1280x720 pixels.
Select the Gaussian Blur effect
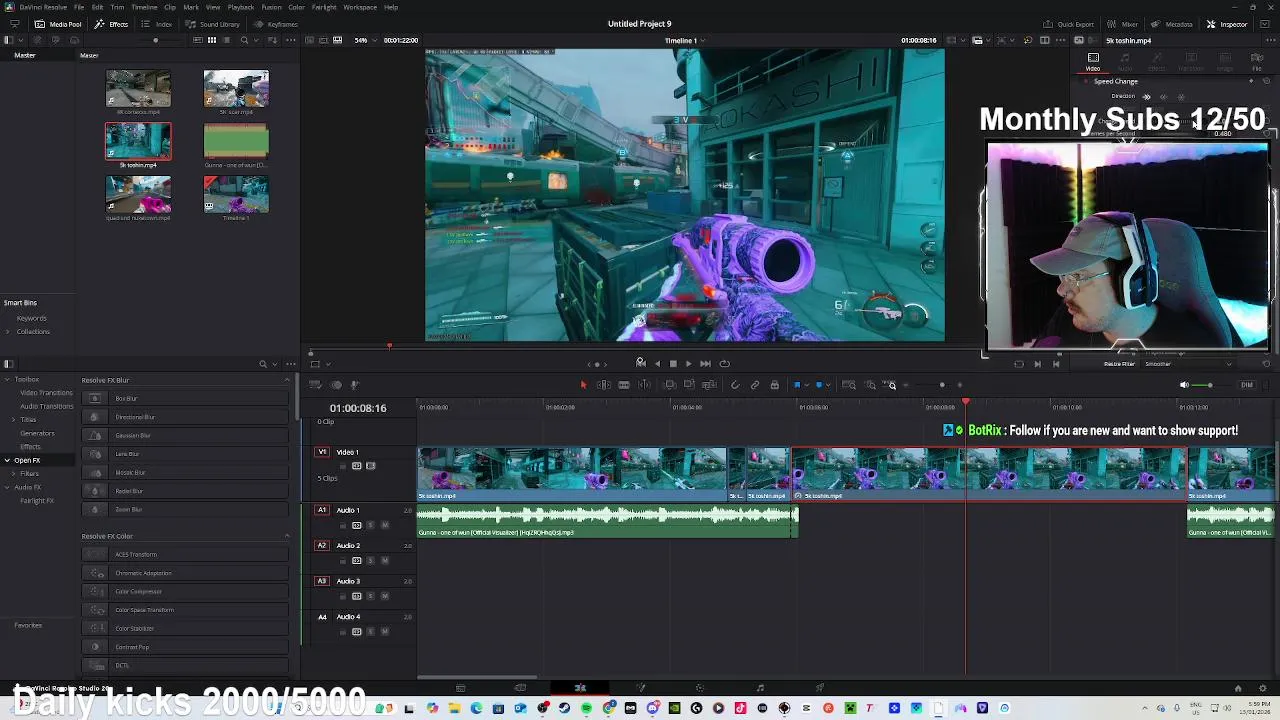click(185, 435)
